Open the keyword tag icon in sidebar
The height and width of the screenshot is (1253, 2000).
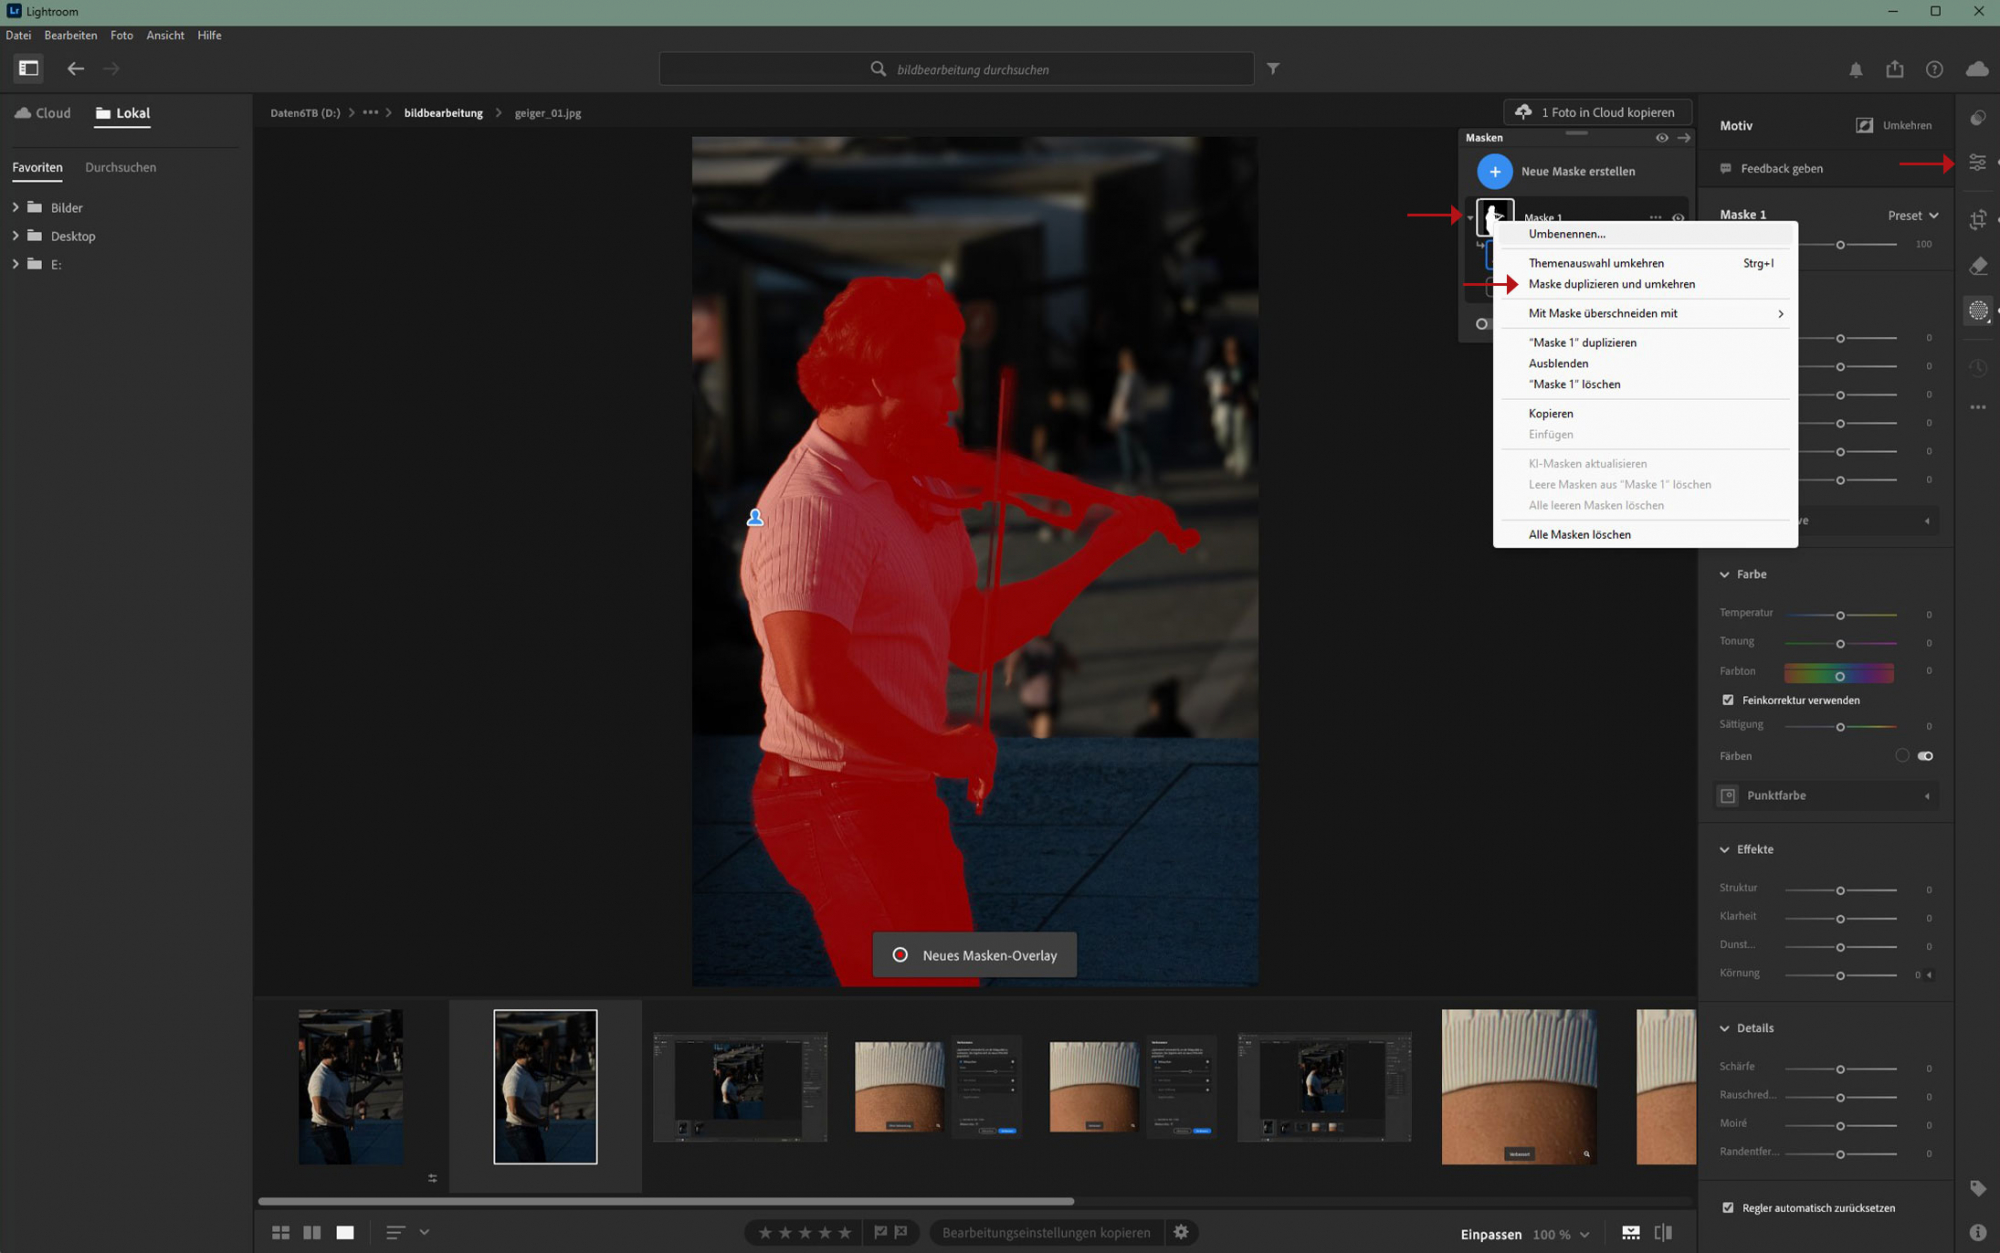click(1978, 1188)
